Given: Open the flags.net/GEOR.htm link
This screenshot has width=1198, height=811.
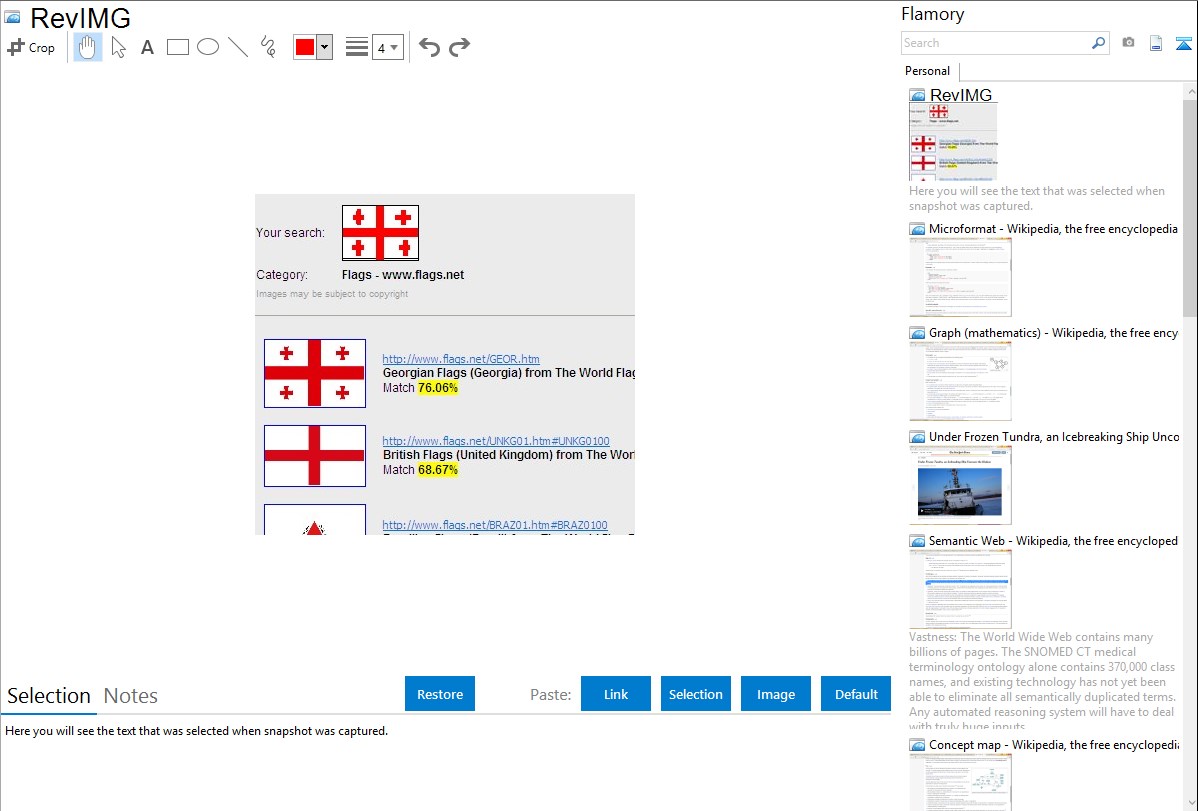Looking at the screenshot, I should coord(461,358).
